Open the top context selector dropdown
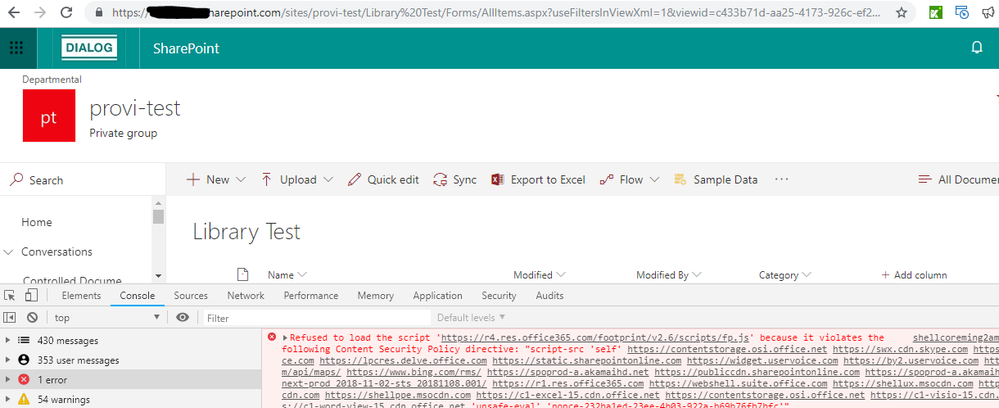 [x=107, y=317]
